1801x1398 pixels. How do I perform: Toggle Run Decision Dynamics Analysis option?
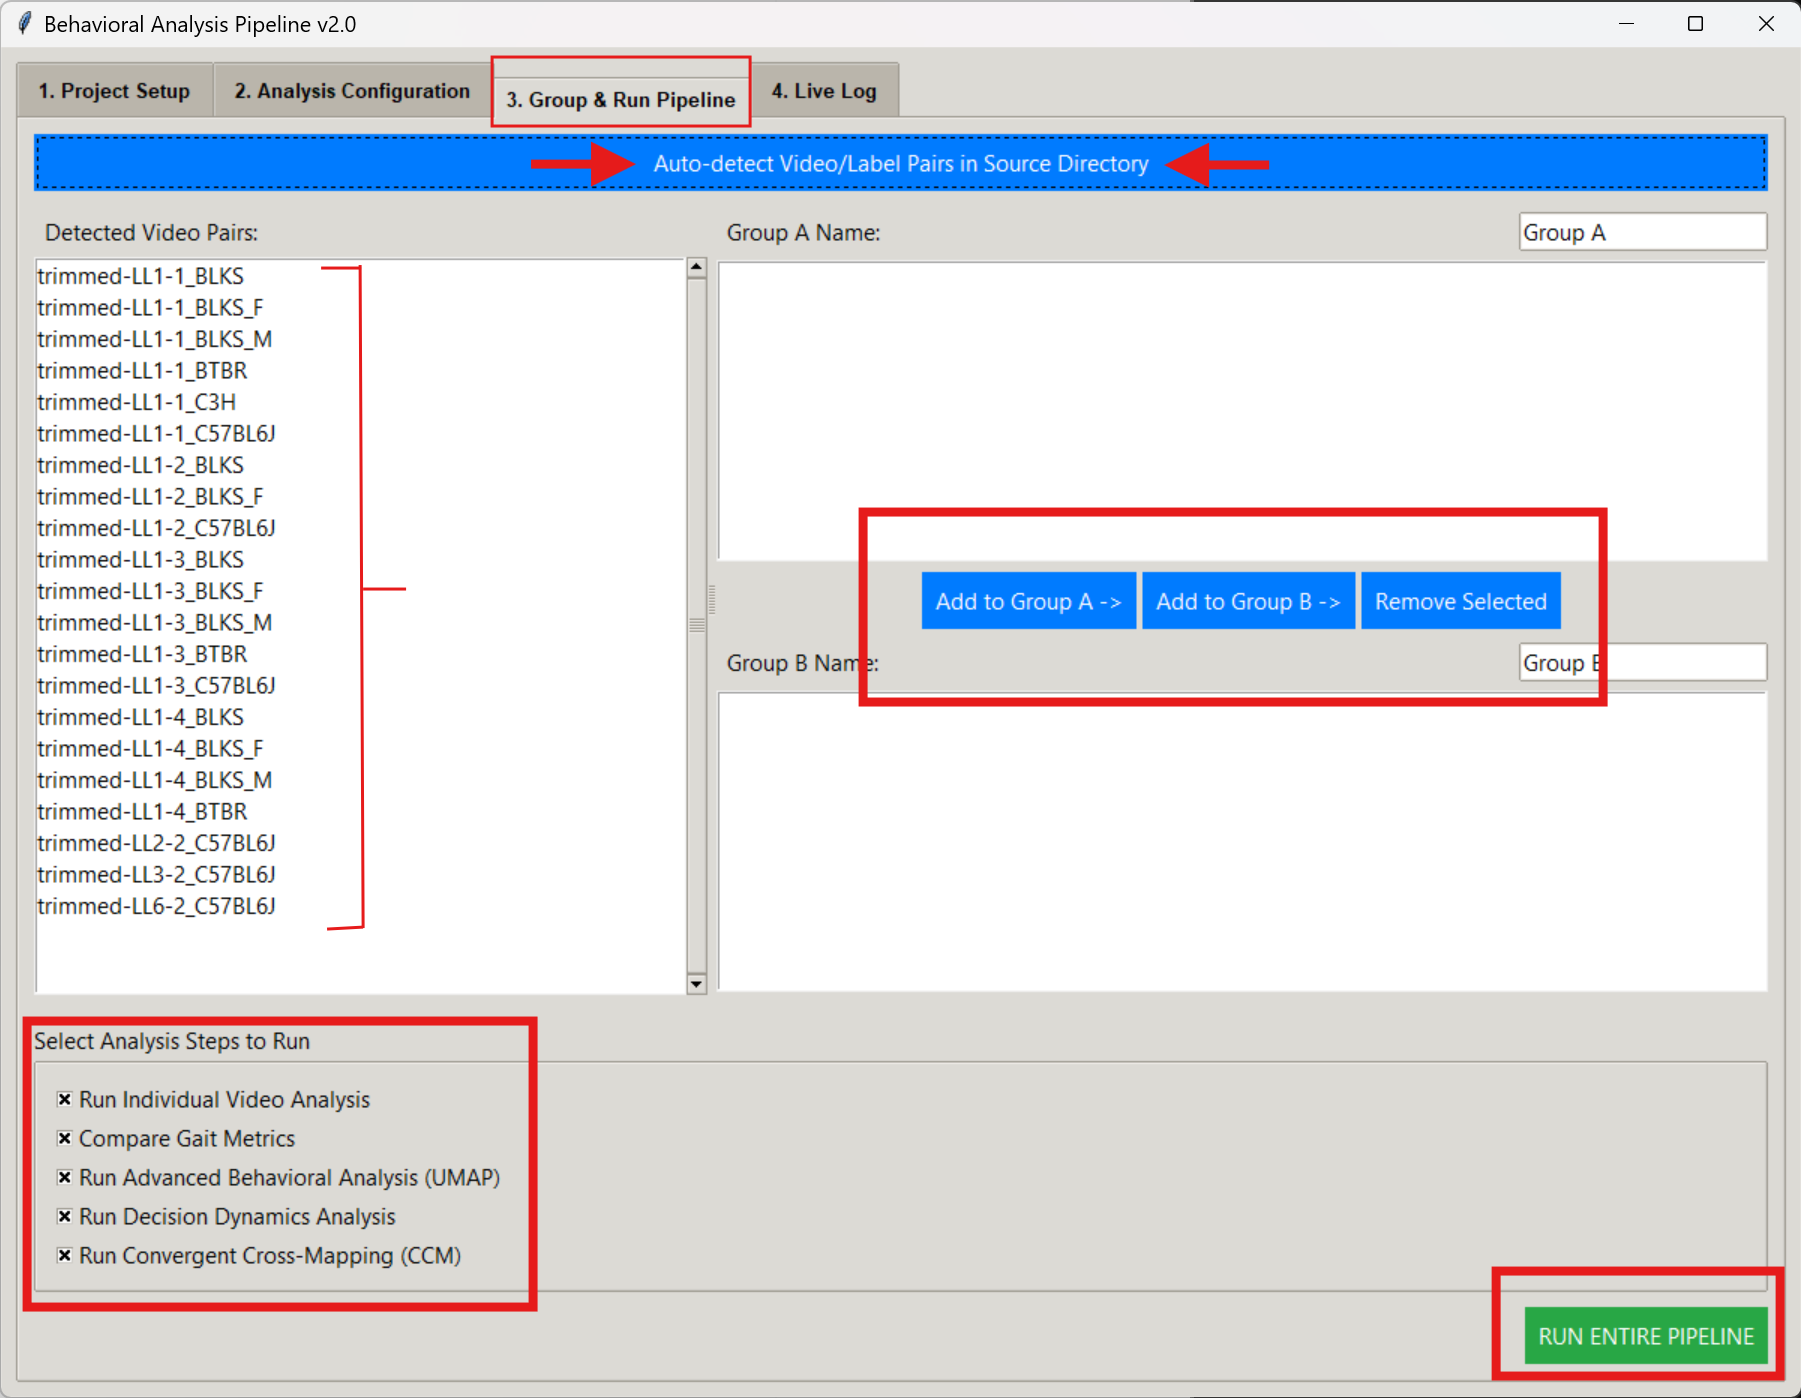[x=65, y=1216]
